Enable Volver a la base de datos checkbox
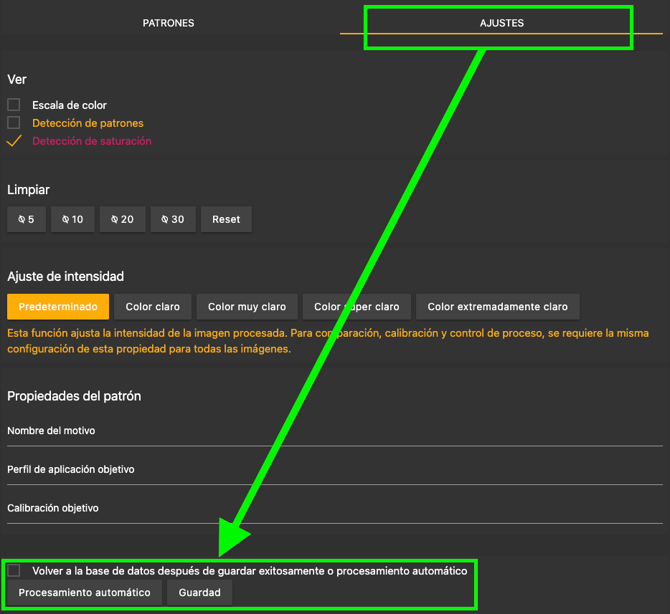Viewport: 670px width, 614px height. tap(14, 570)
